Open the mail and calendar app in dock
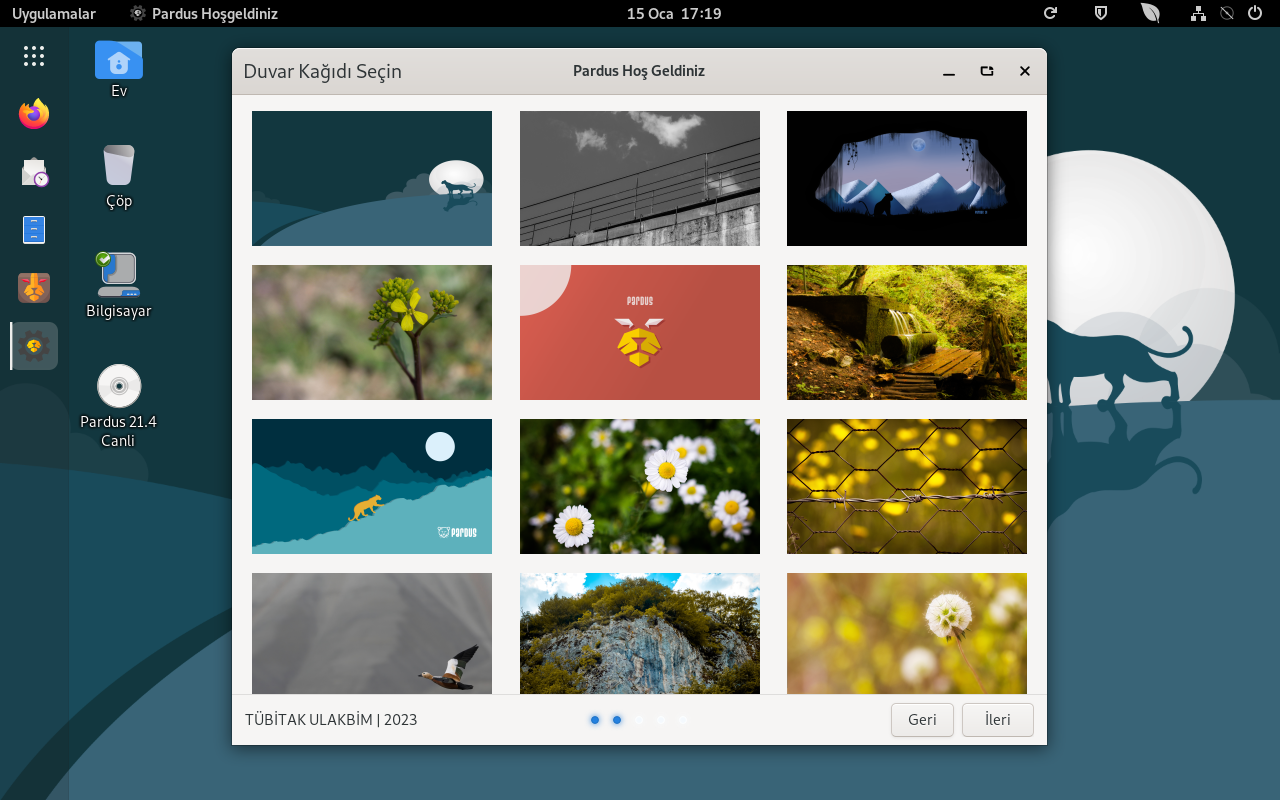1280x800 pixels. (x=34, y=172)
